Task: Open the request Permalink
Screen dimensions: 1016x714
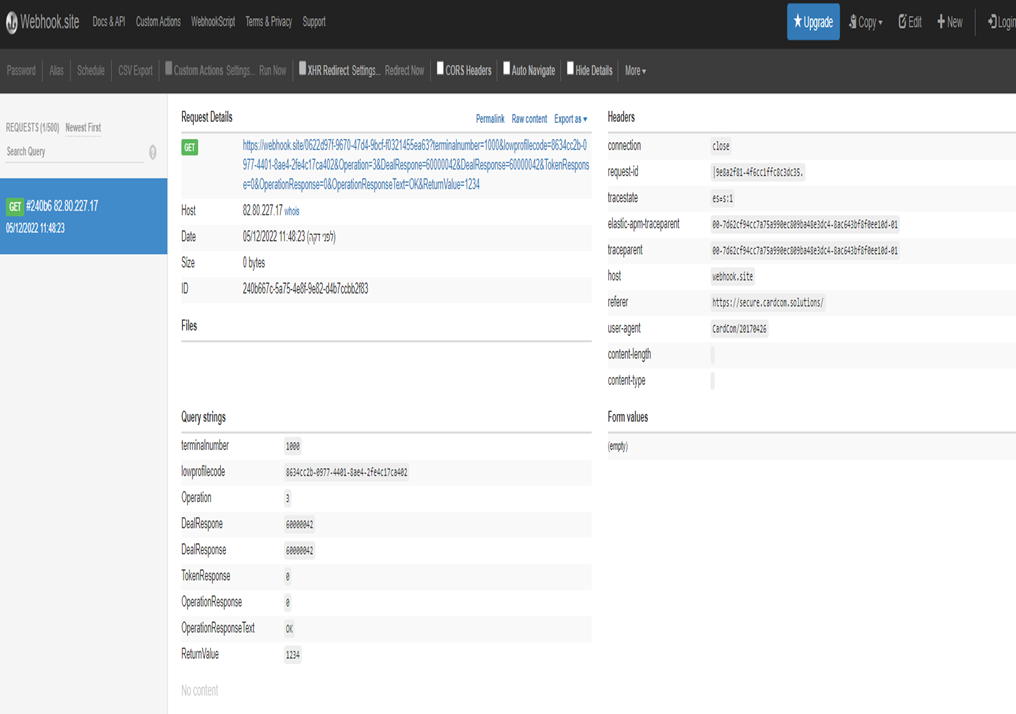Action: click(490, 119)
